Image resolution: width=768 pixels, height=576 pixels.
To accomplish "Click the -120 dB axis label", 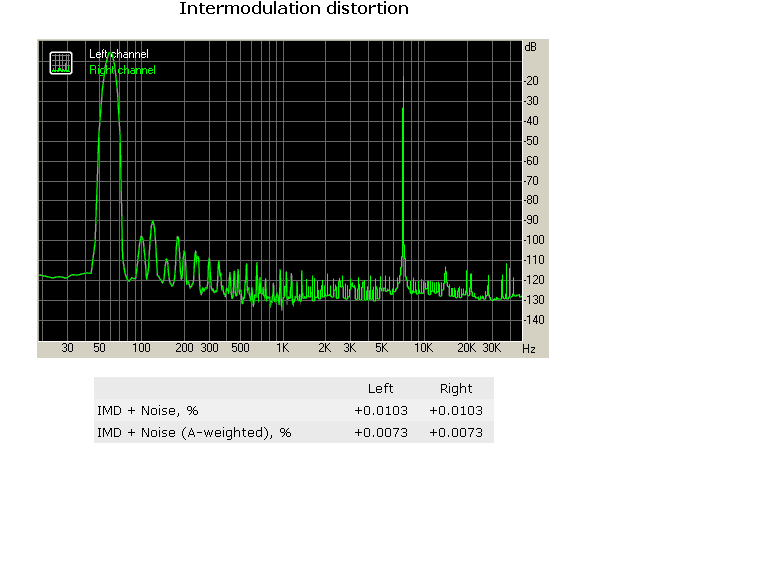I will 534,280.
